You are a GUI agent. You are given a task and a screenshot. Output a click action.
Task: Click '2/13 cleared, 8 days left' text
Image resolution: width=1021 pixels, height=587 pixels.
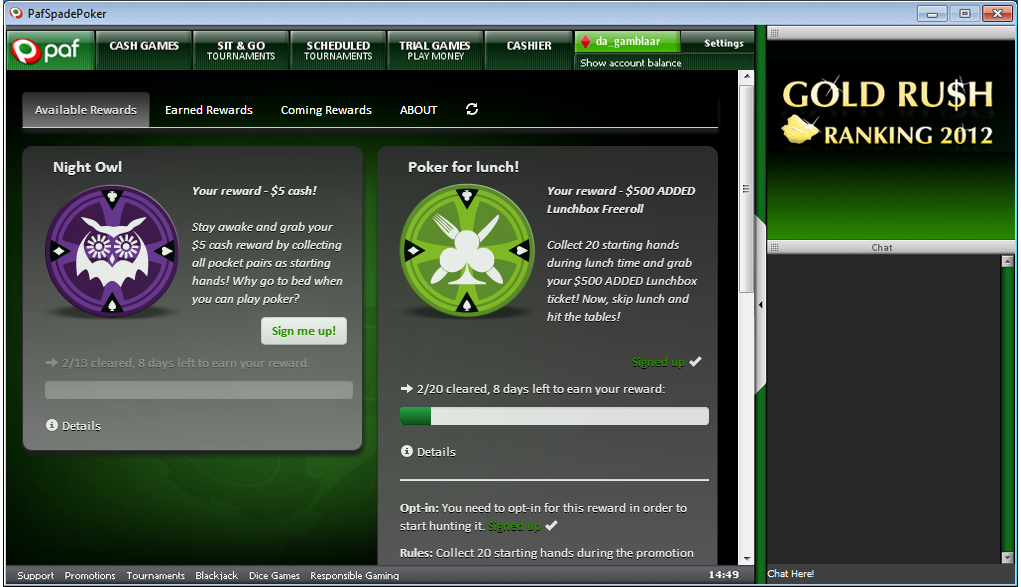tap(186, 363)
